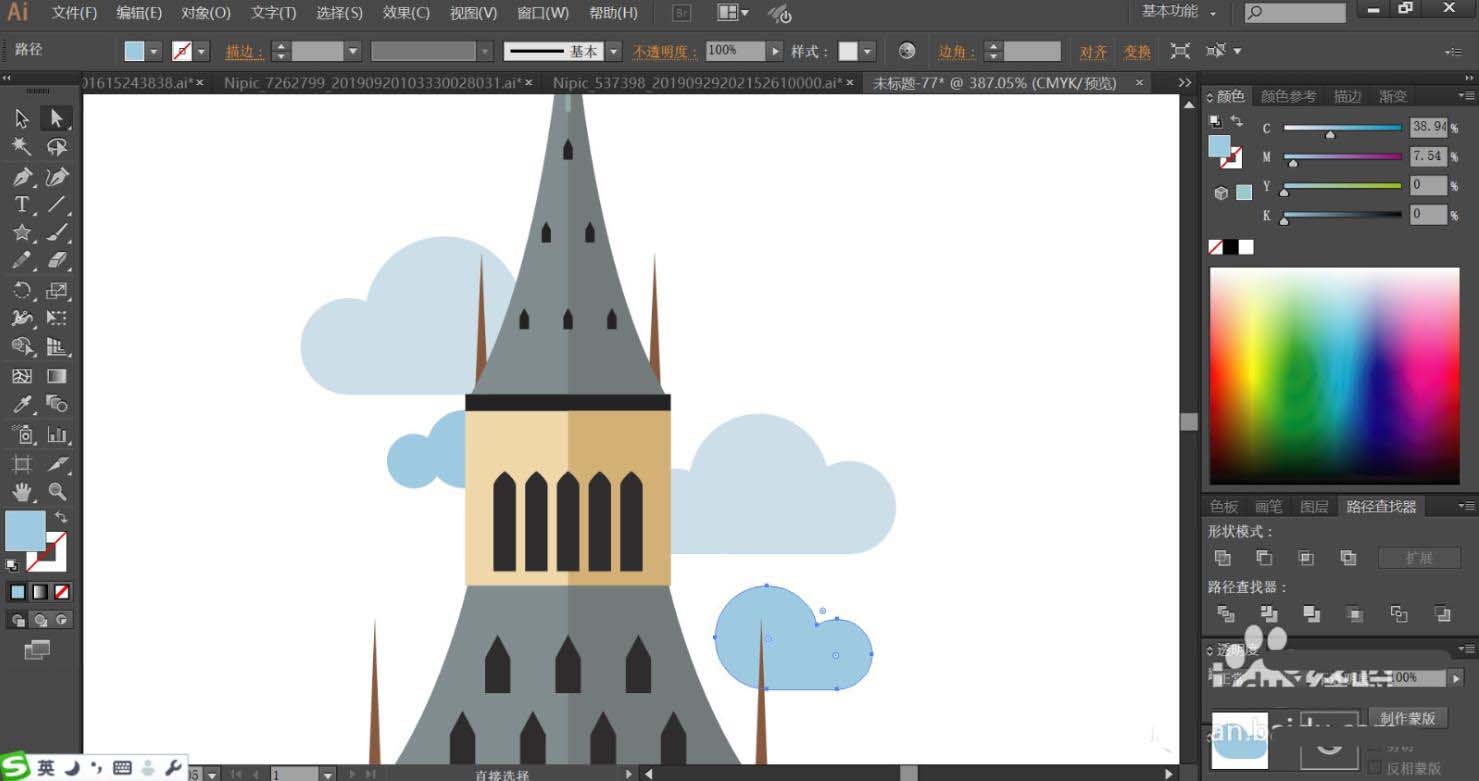
Task: Choose the Eyedropper tool
Action: point(21,405)
